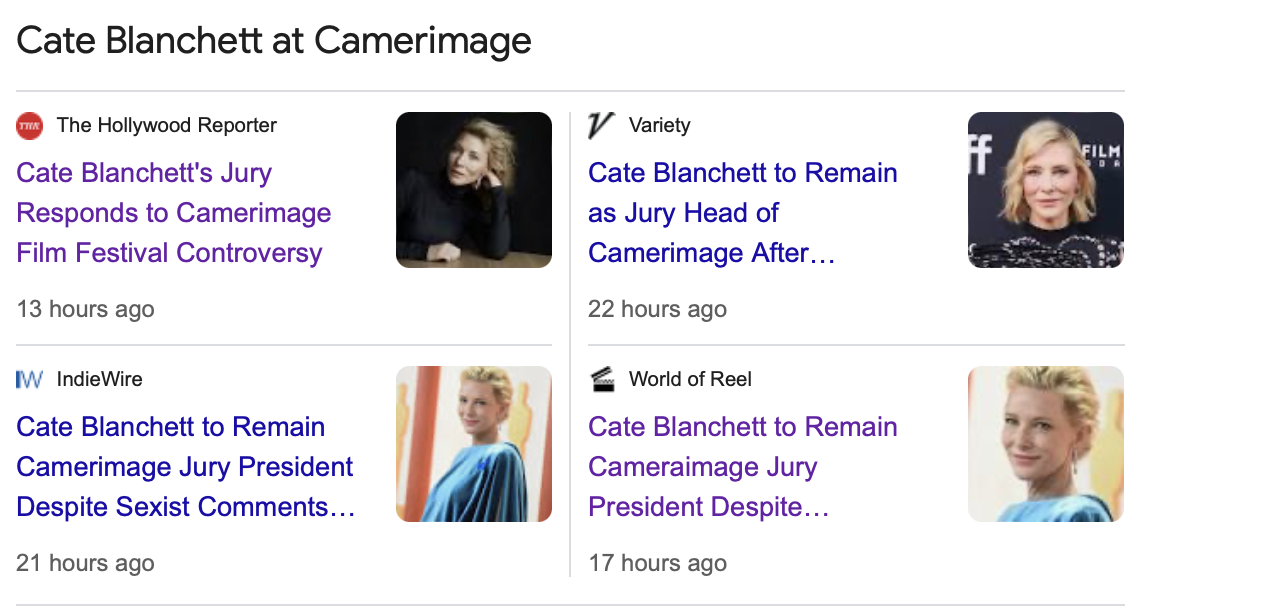The width and height of the screenshot is (1280, 614).
Task: Click the IndieWire IW logo icon
Action: pos(30,380)
